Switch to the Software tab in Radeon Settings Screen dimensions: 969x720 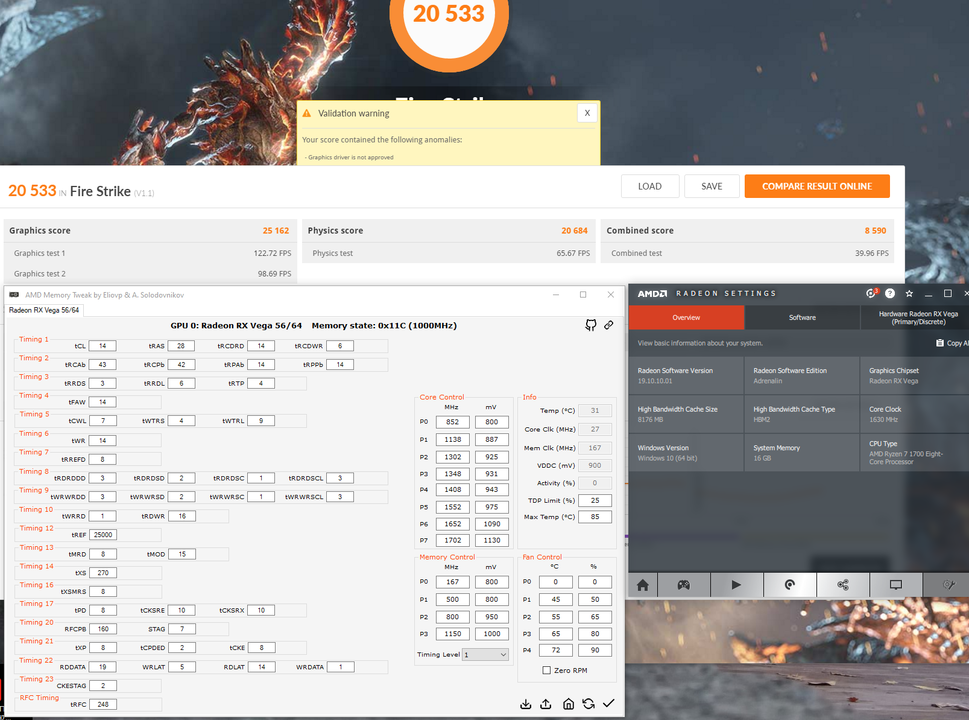(802, 317)
